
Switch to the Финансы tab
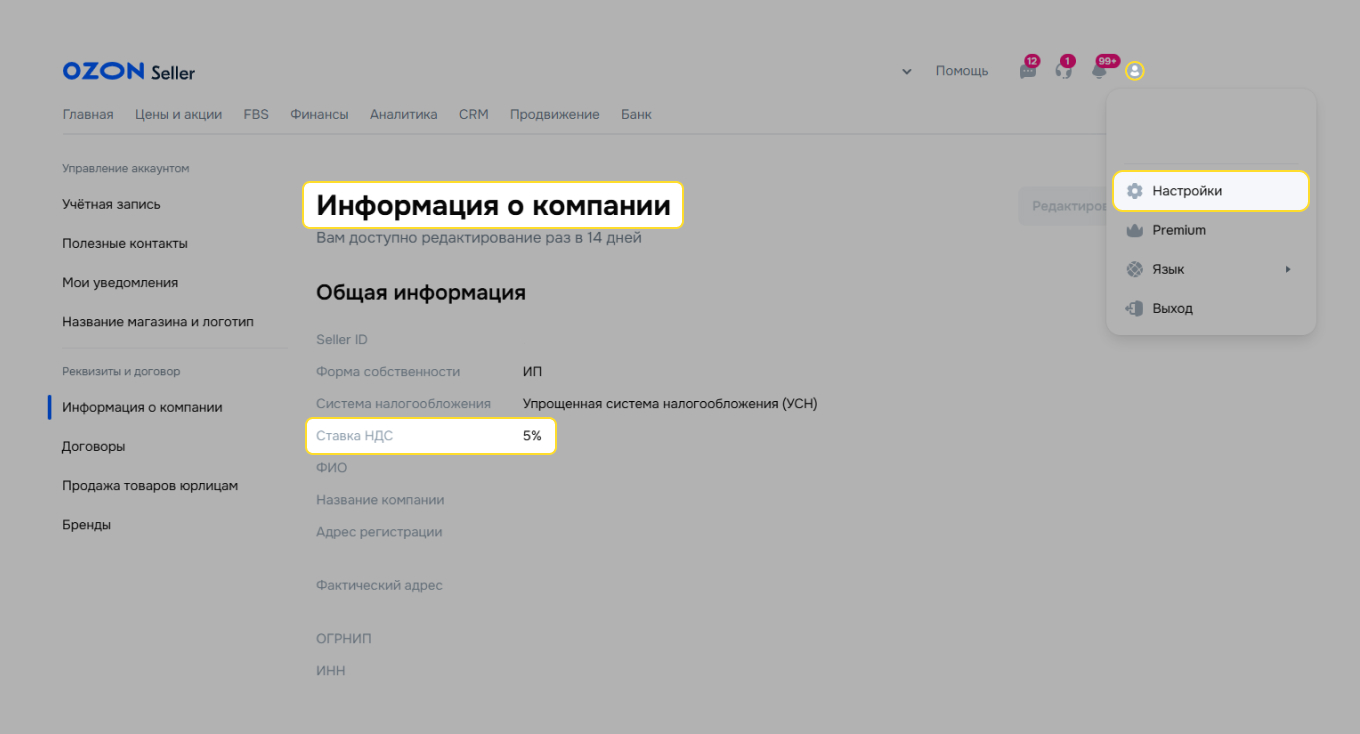pyautogui.click(x=319, y=114)
